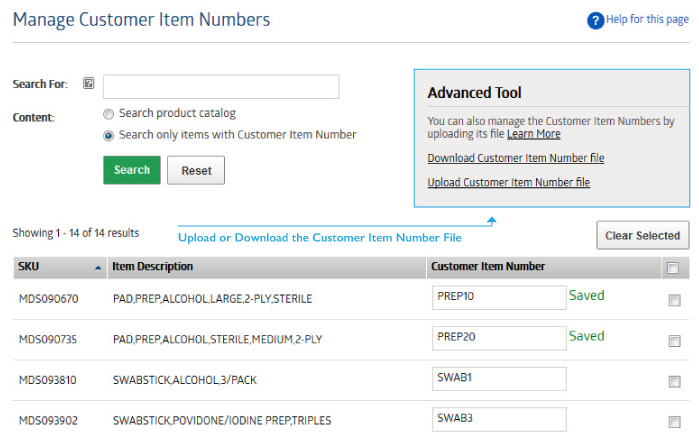Click into the Search For text field
This screenshot has height=439, width=699.
(221, 86)
